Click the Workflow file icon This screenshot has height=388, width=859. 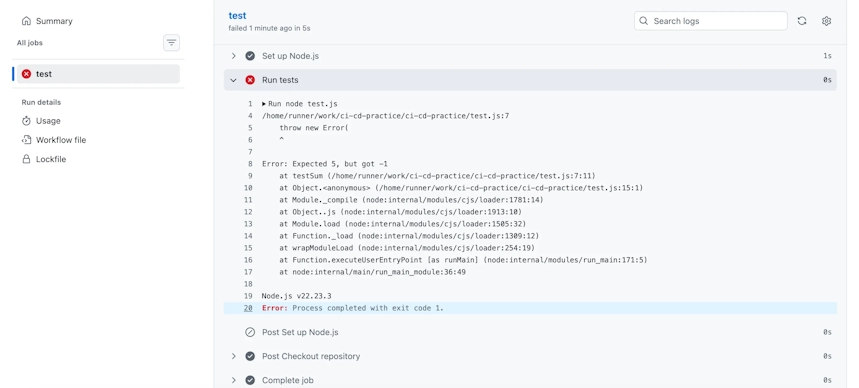[x=26, y=140]
